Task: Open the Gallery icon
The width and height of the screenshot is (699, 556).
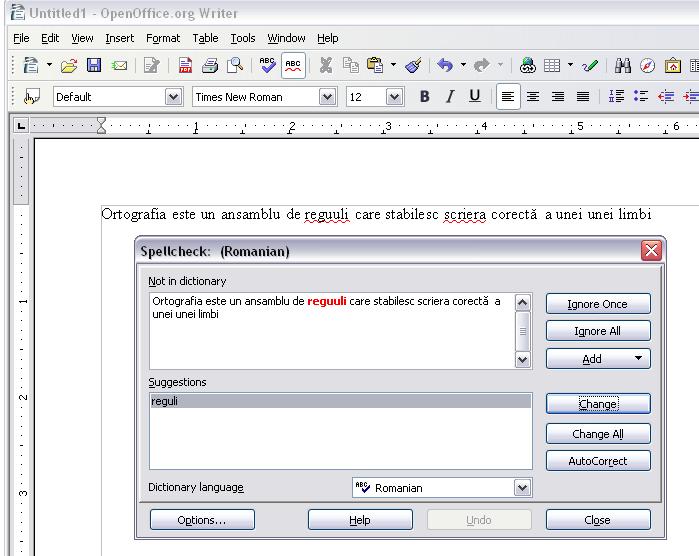Action: (x=673, y=66)
